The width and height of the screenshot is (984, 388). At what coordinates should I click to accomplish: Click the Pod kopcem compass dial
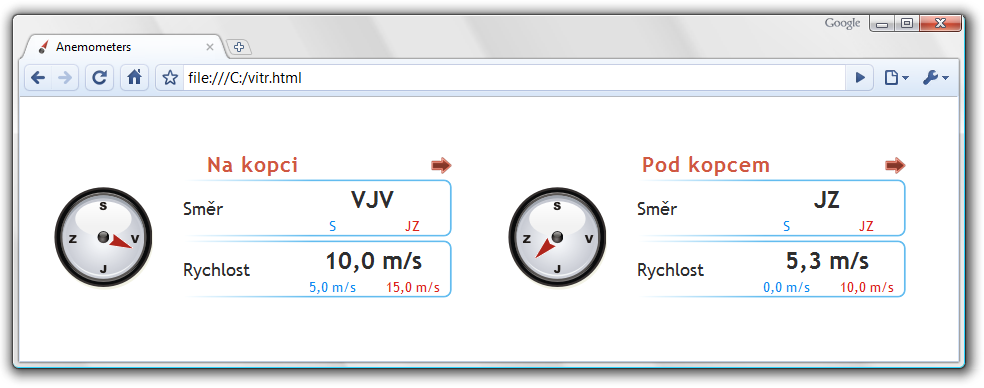coord(557,237)
